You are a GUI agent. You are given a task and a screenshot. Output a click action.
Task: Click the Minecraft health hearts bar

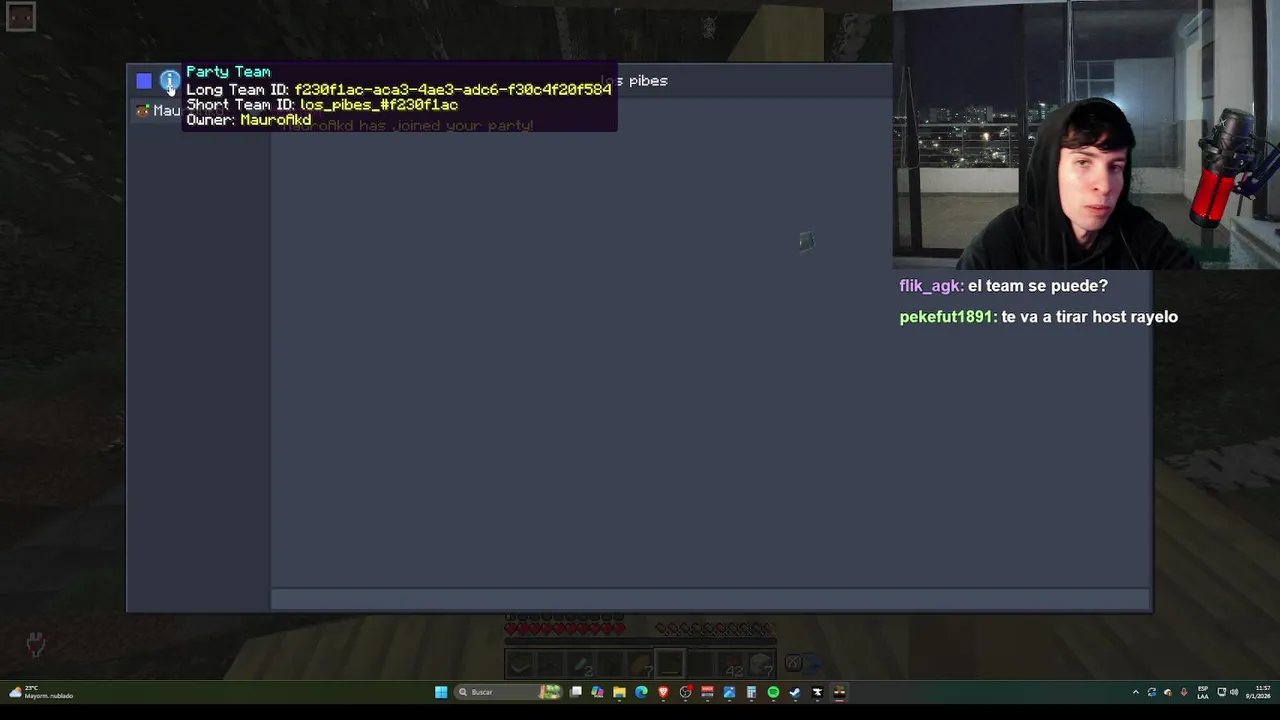(565, 629)
